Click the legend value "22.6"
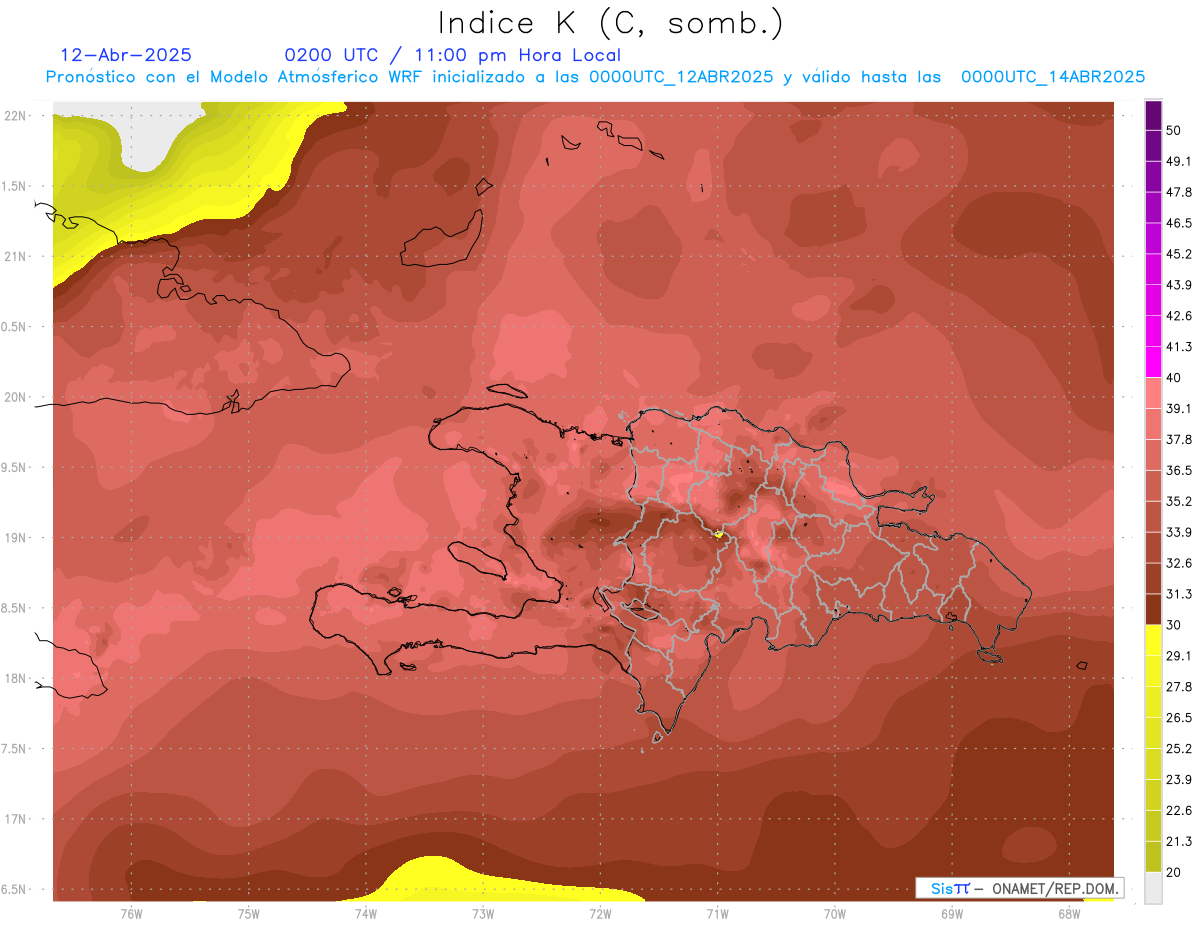This screenshot has height=927, width=1200. pos(1179,811)
